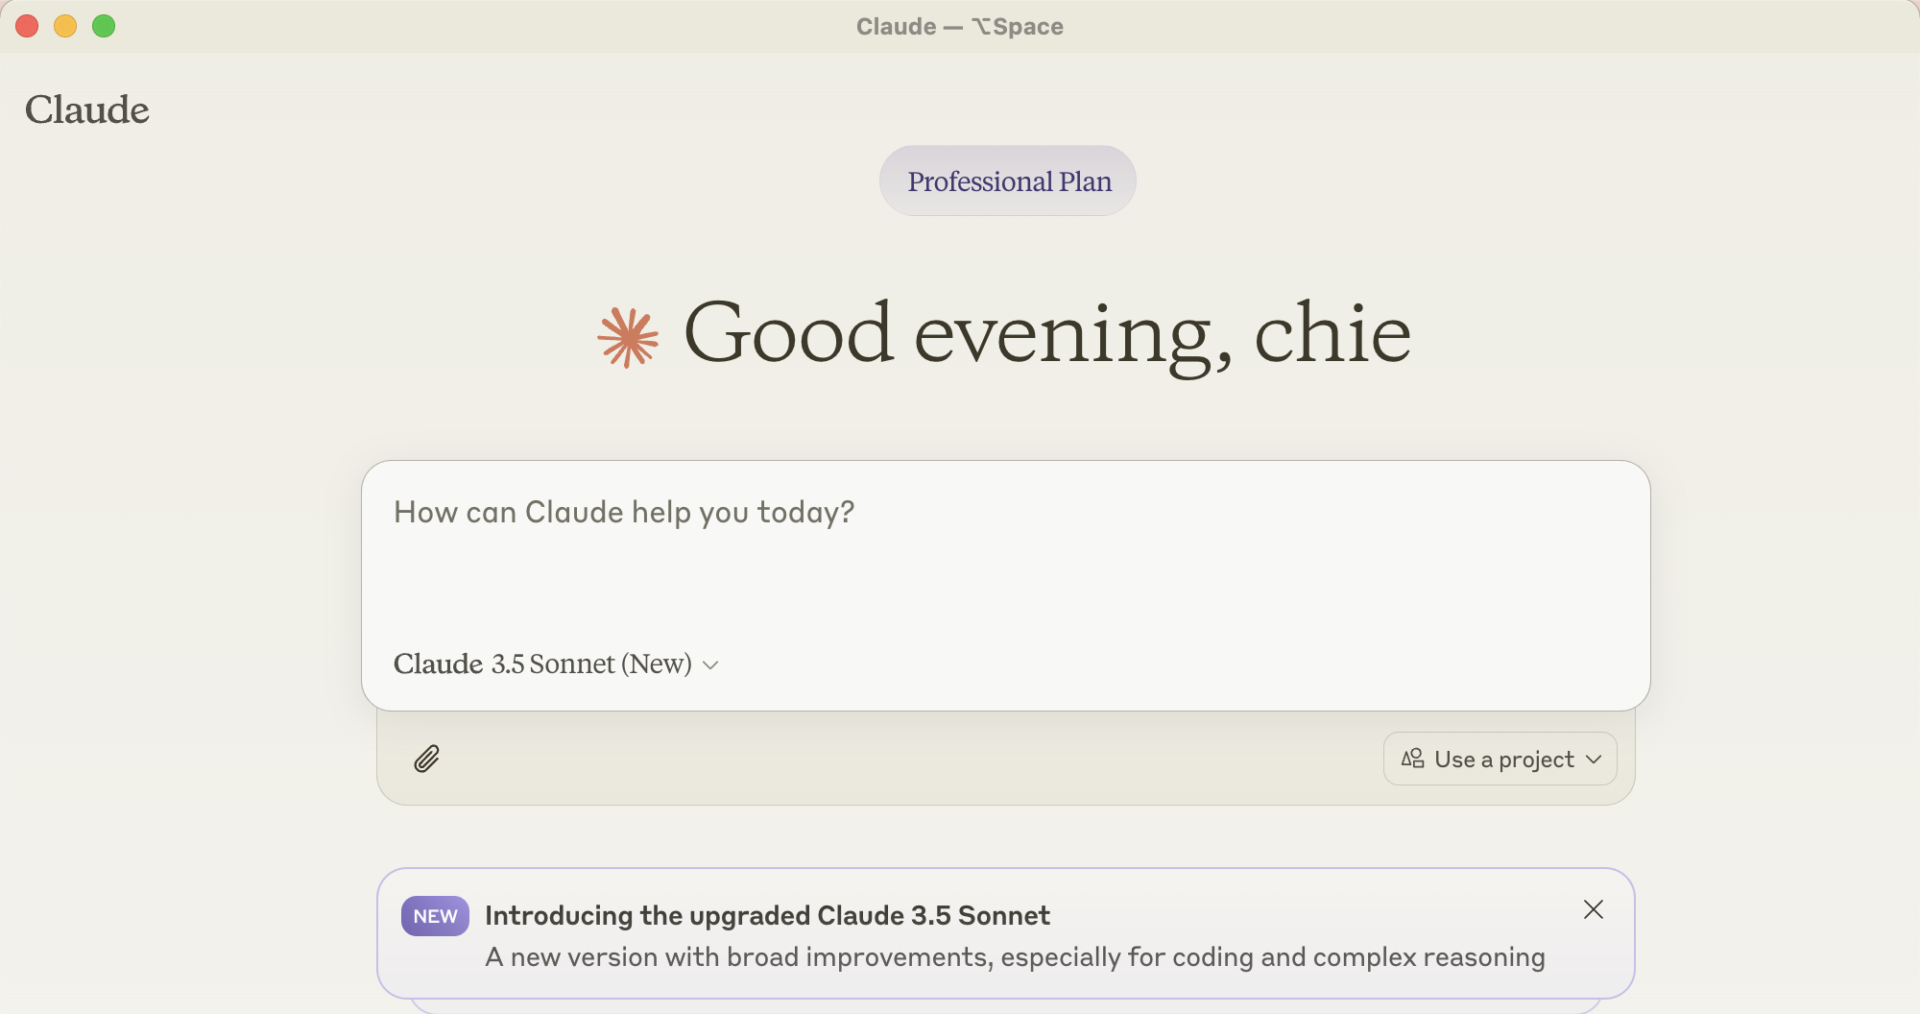Expand the model picker chevron arrow
The height and width of the screenshot is (1014, 1920).
711,665
